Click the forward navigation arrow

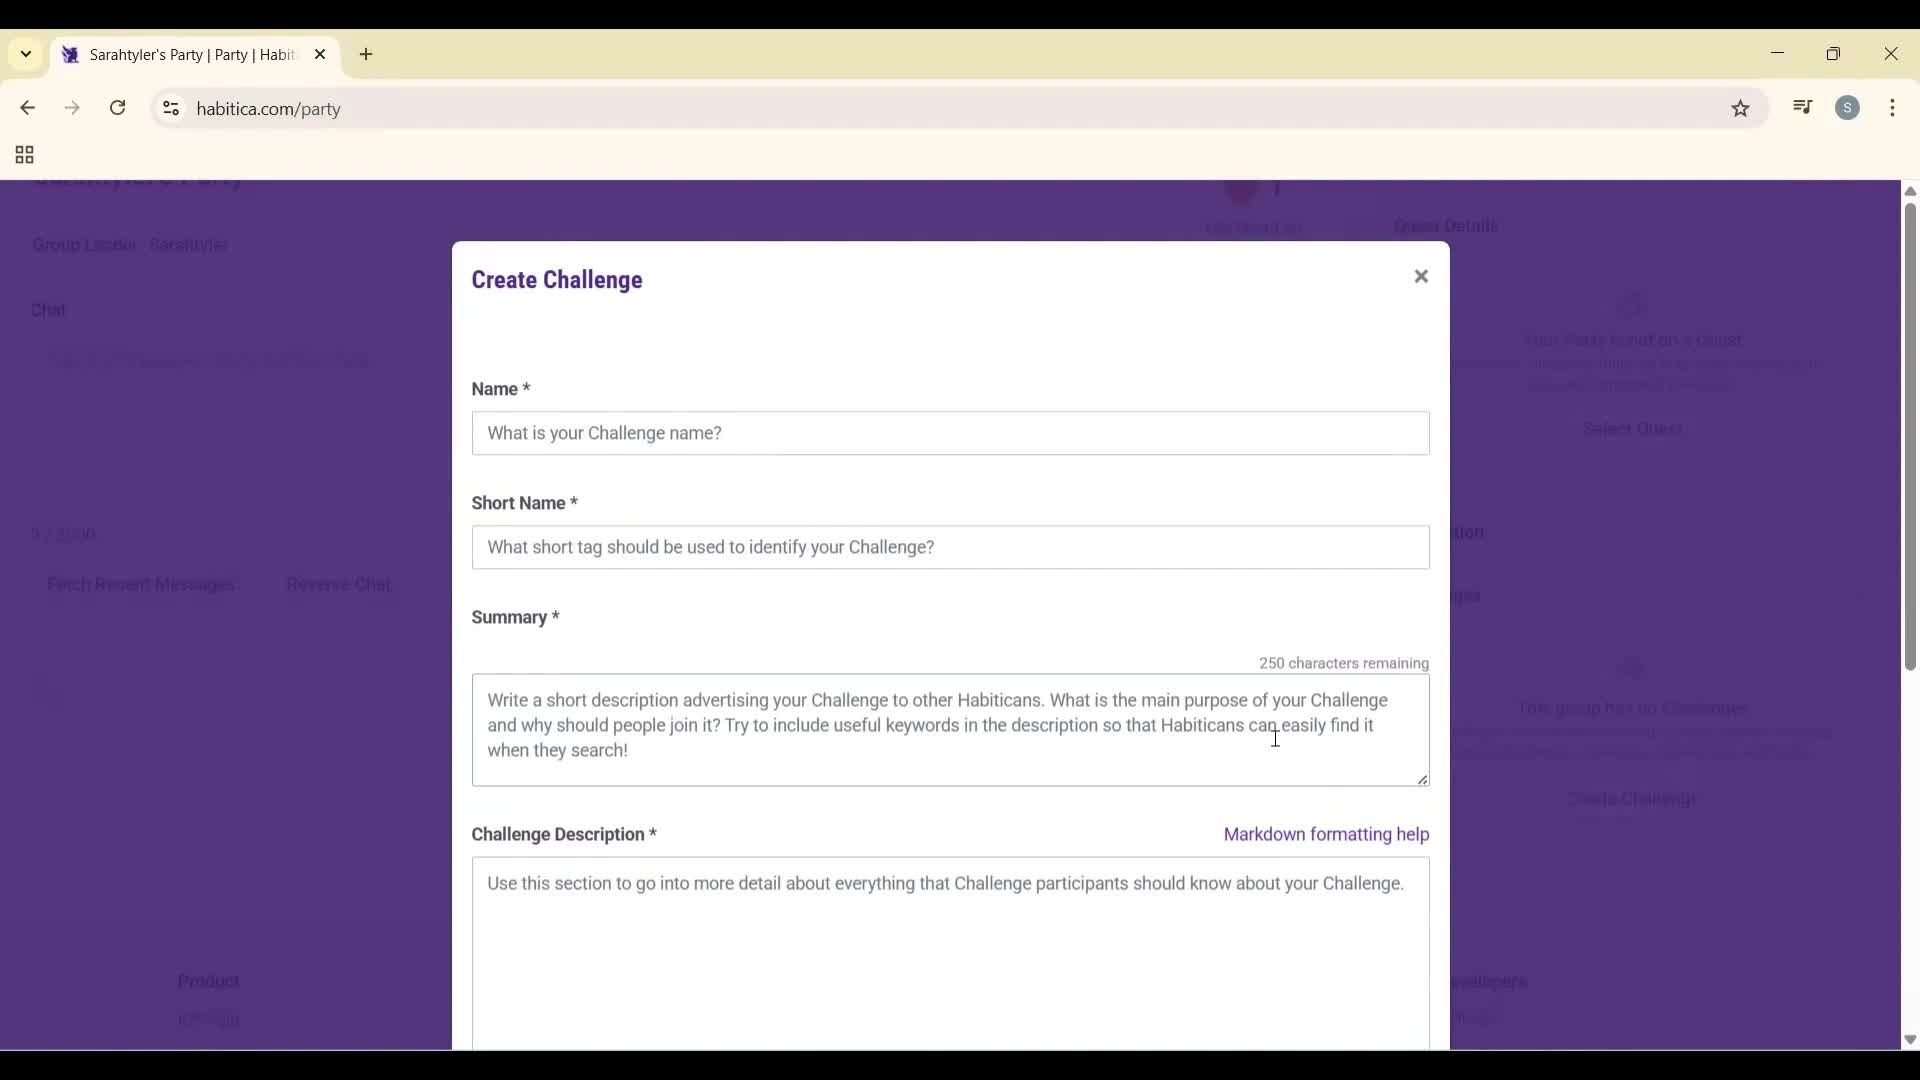click(72, 108)
